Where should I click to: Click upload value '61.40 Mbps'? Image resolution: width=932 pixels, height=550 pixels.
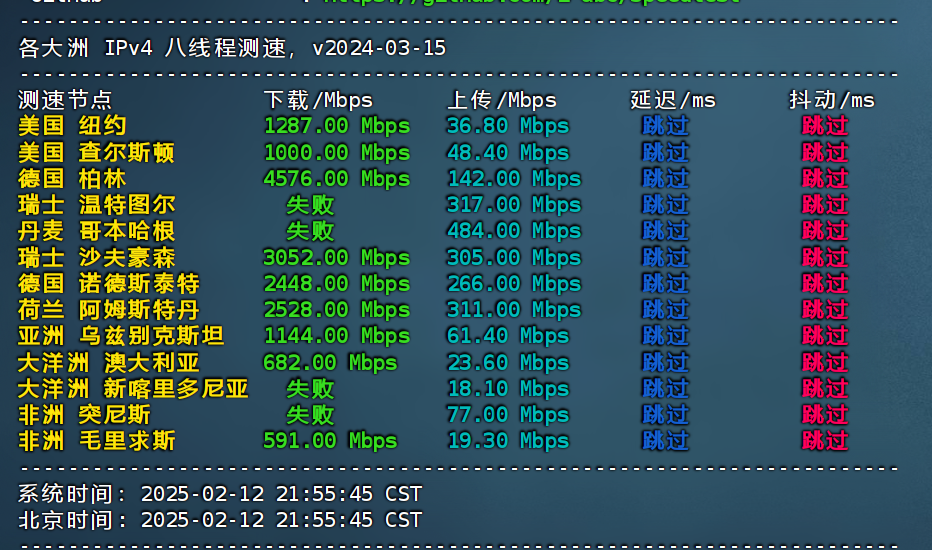[508, 336]
